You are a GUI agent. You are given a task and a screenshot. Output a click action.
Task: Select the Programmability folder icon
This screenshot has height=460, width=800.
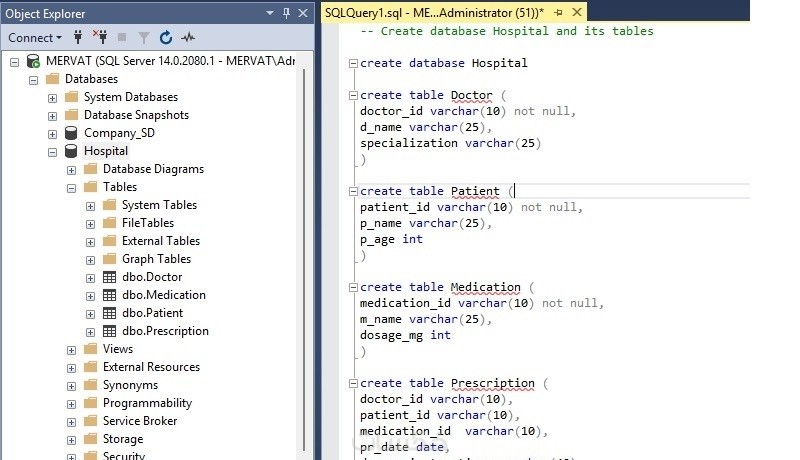(90, 402)
